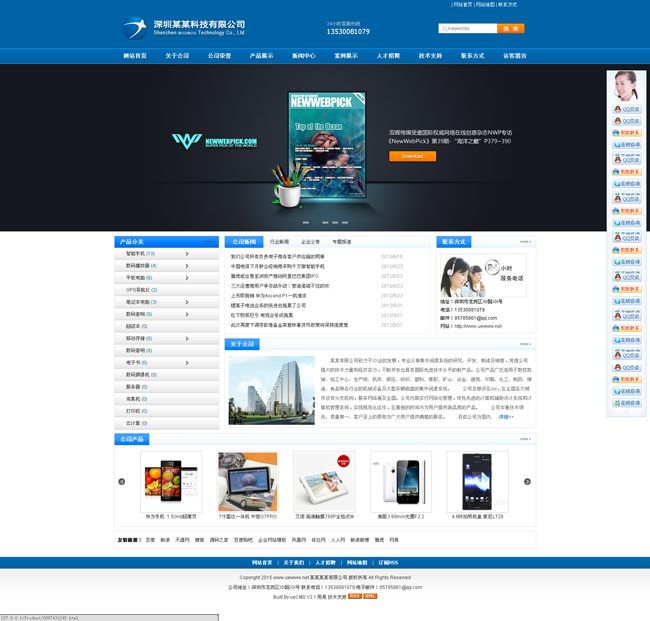Switch to 企业公告 news tab
650x621 pixels.
pos(310,242)
